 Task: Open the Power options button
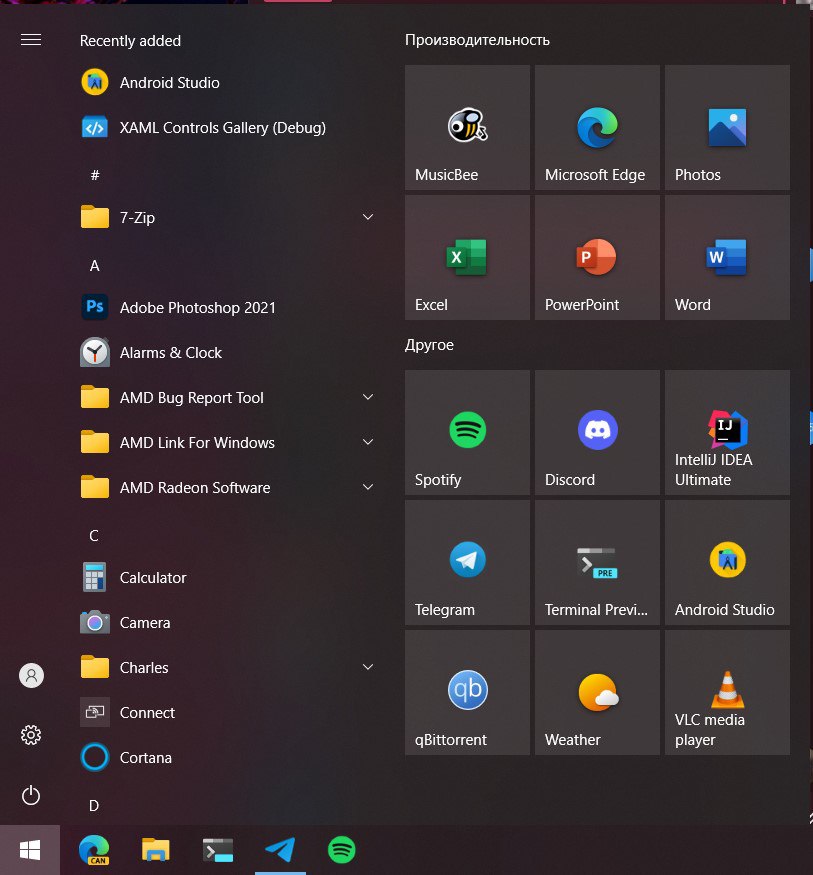pos(31,795)
